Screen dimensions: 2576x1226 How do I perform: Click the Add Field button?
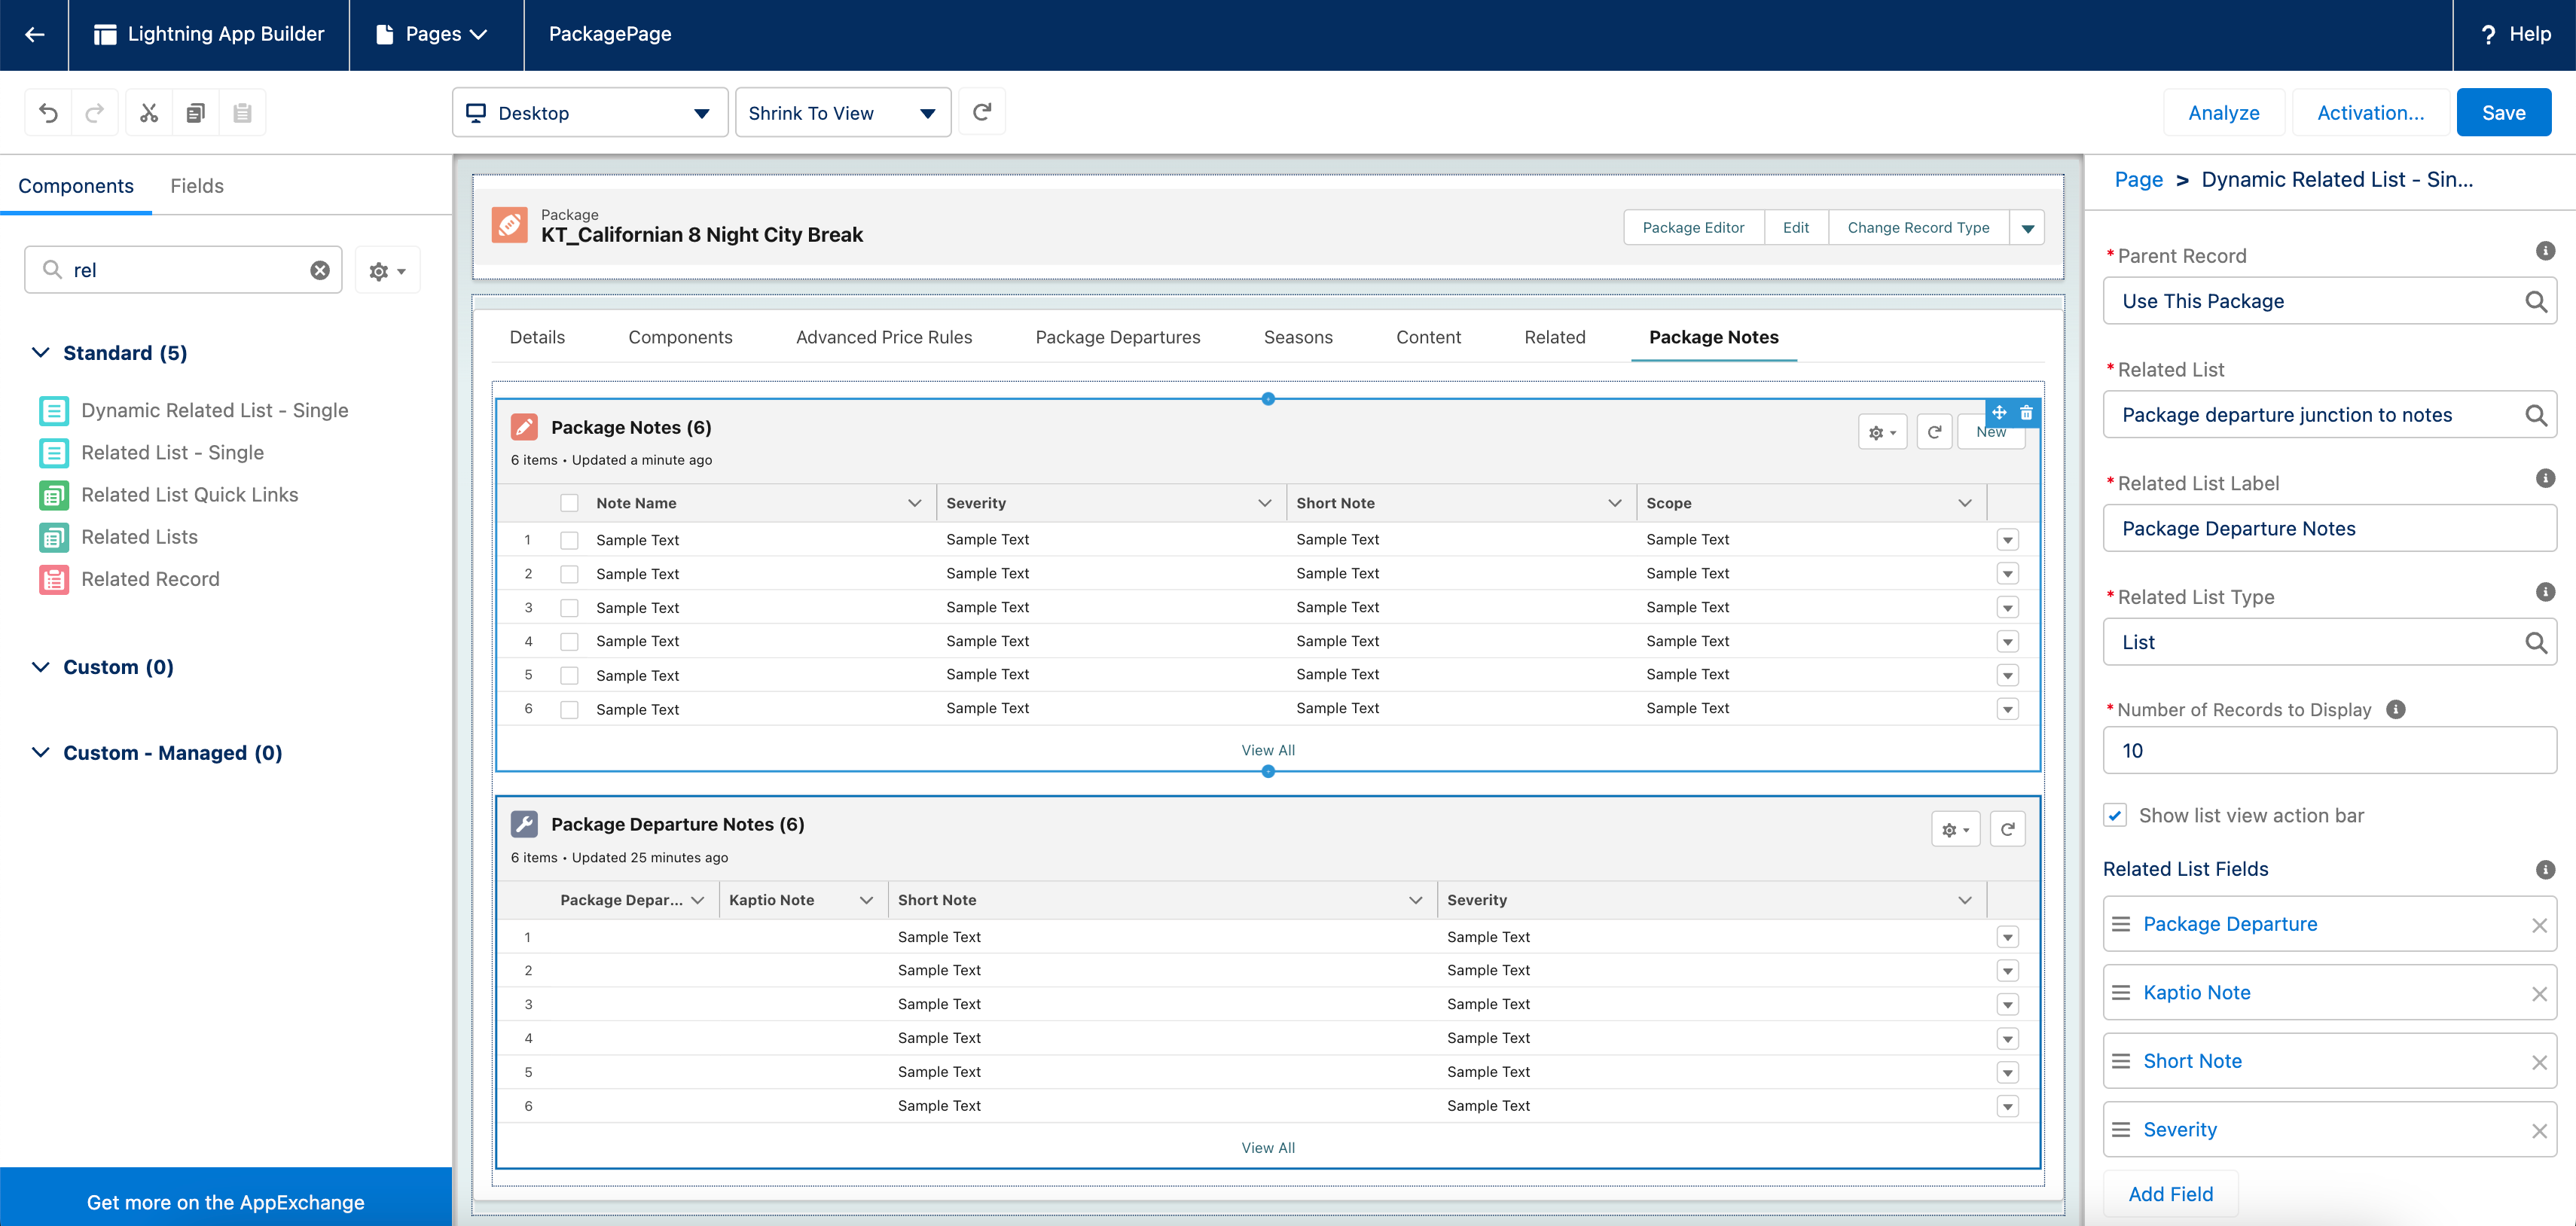coord(2170,1193)
